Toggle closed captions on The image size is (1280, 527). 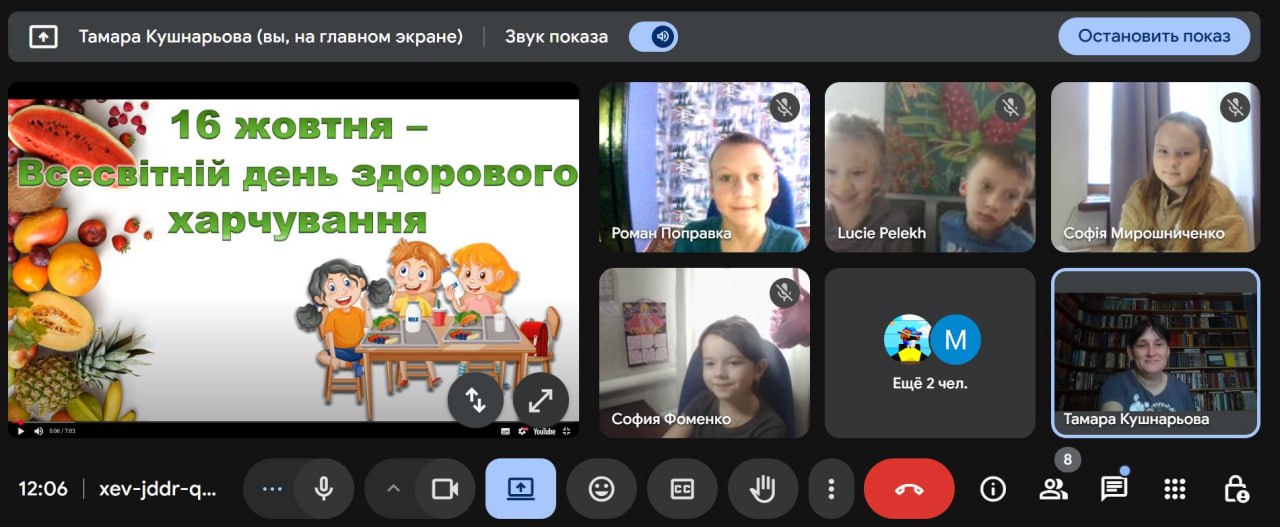click(x=682, y=488)
